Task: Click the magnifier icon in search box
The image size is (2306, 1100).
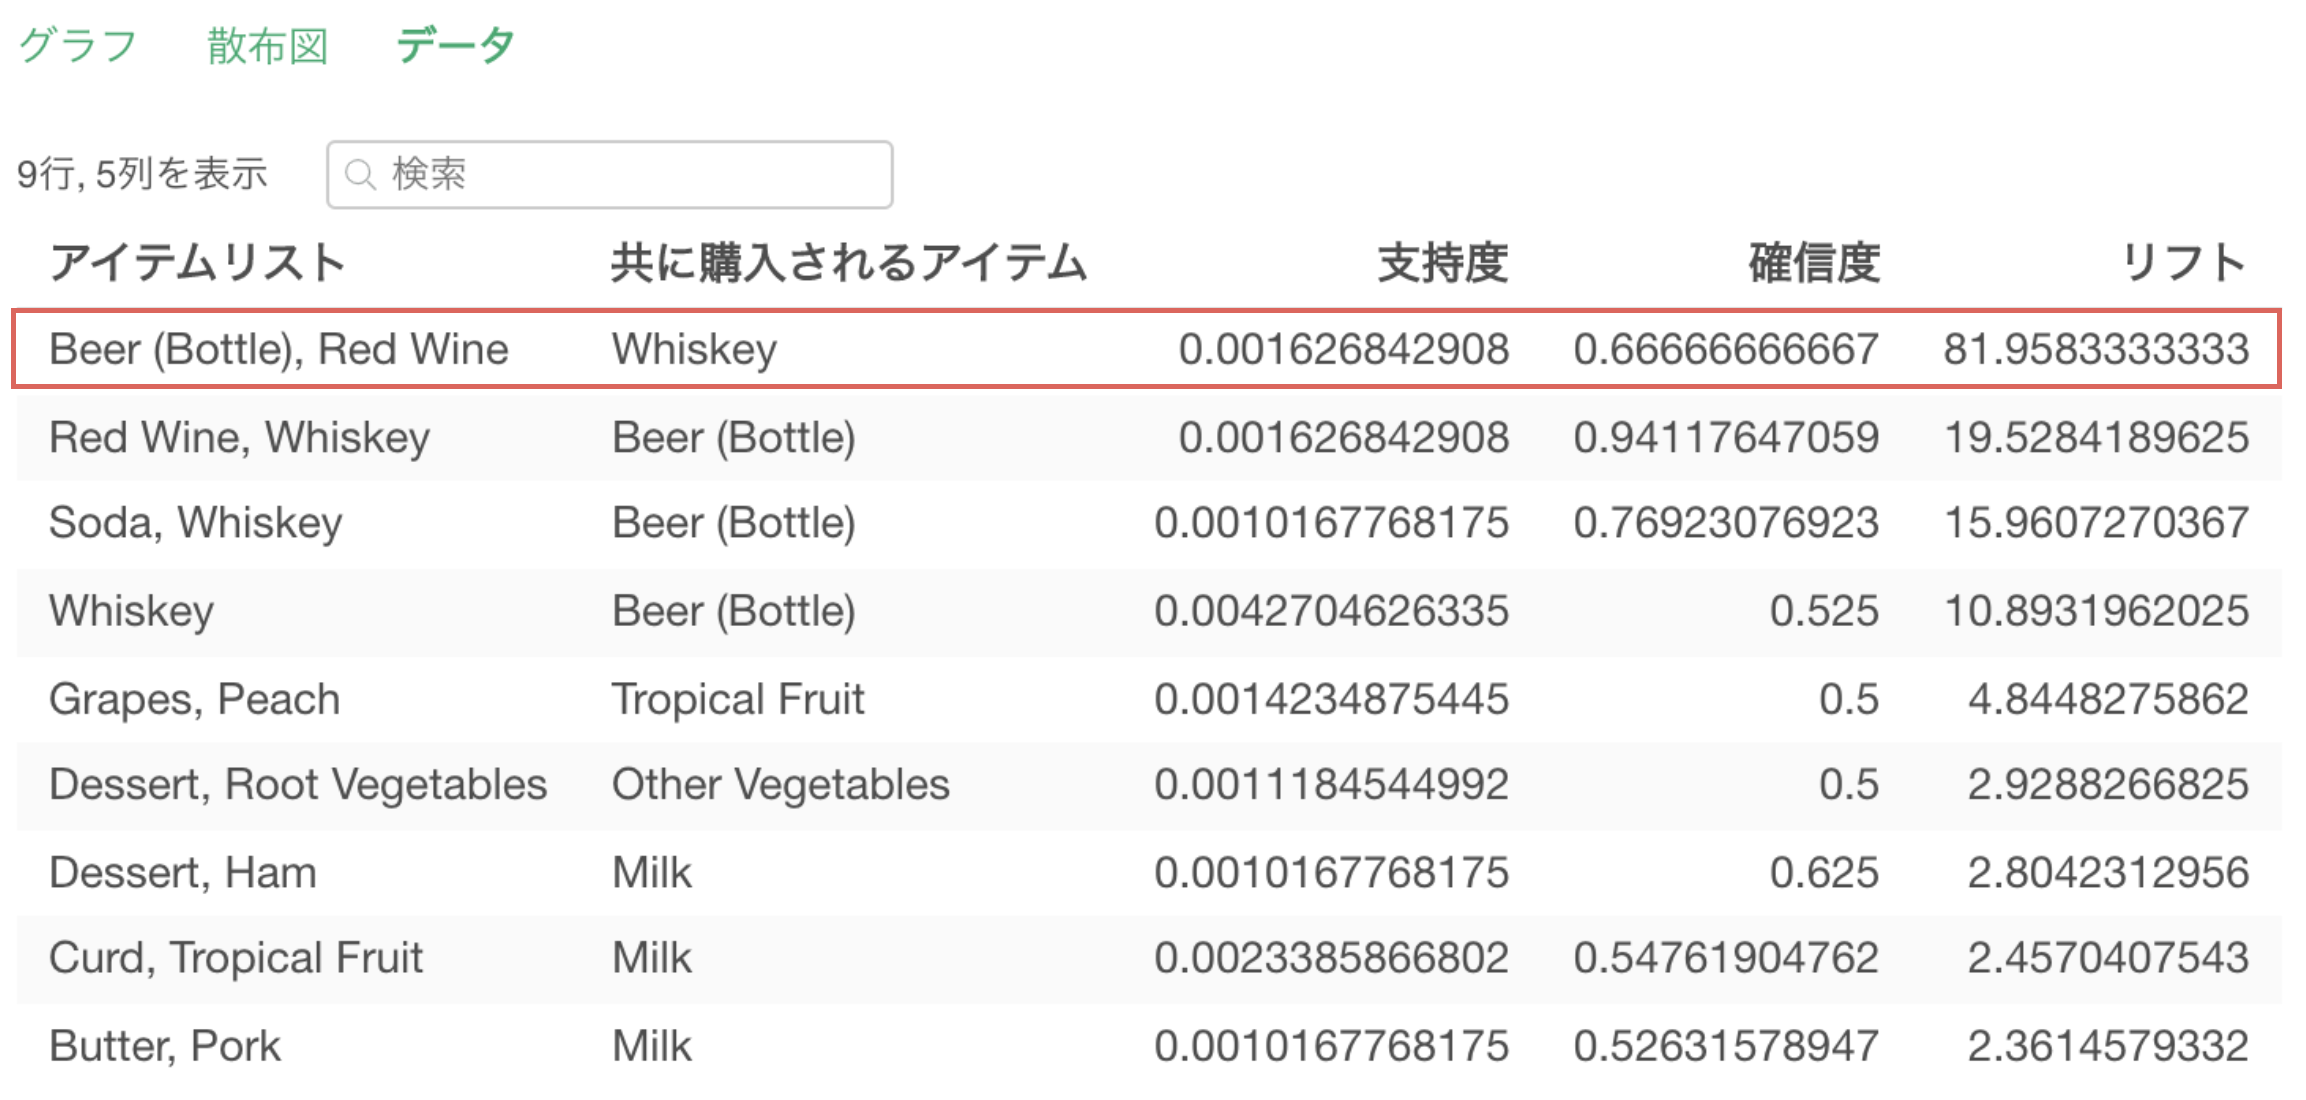Action: click(x=360, y=175)
